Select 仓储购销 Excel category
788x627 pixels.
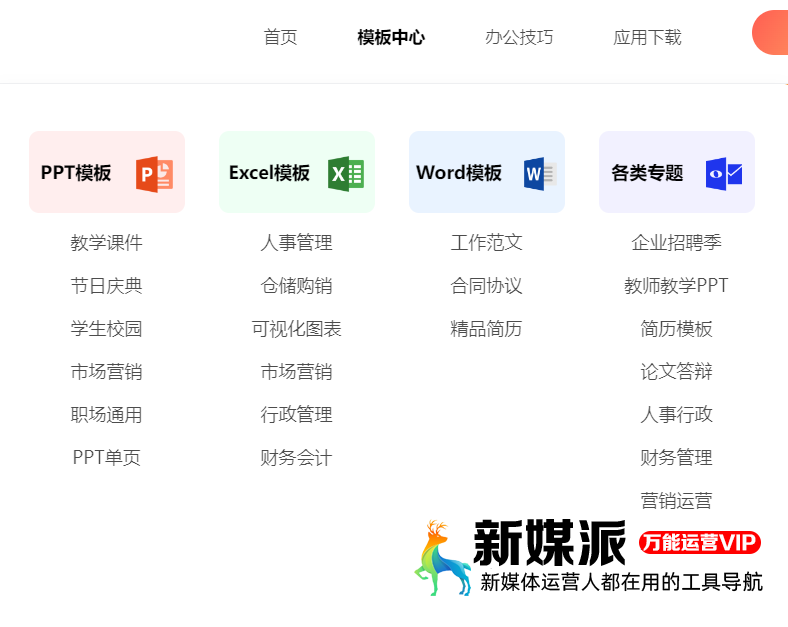[x=297, y=286]
